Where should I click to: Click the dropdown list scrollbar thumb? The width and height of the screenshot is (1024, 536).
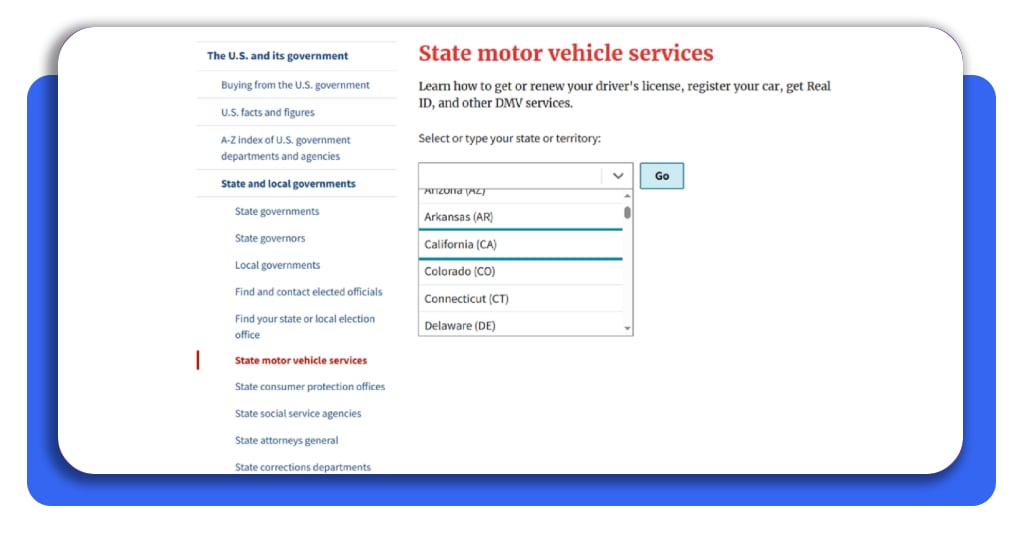[x=628, y=212]
